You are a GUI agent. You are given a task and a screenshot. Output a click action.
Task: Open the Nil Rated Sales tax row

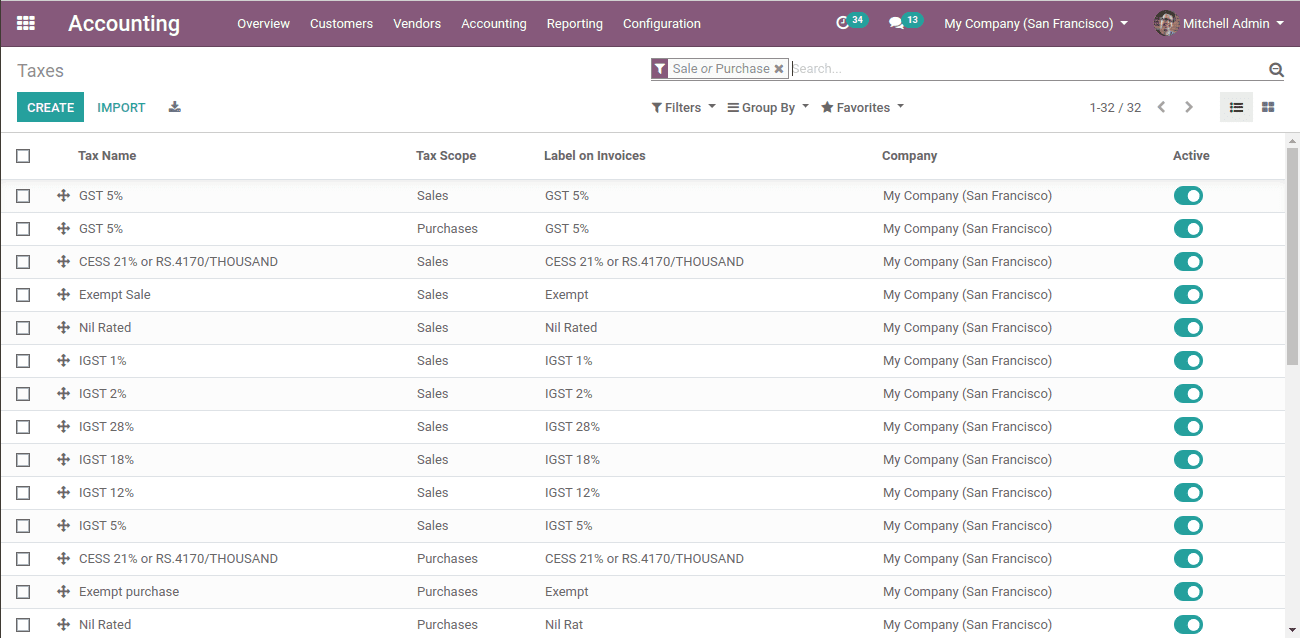point(642,328)
